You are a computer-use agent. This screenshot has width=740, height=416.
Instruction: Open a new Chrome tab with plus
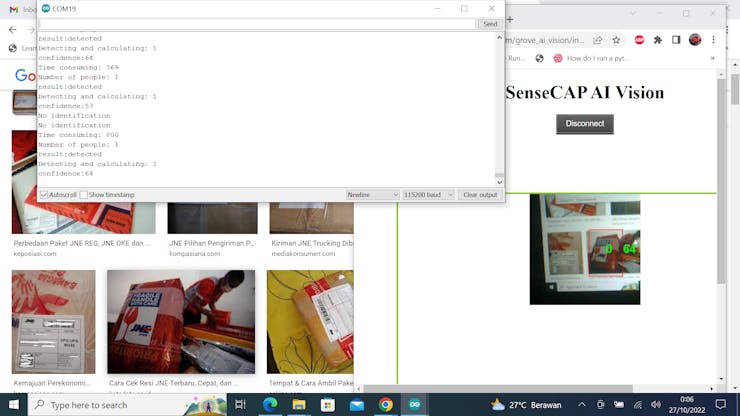click(510, 19)
